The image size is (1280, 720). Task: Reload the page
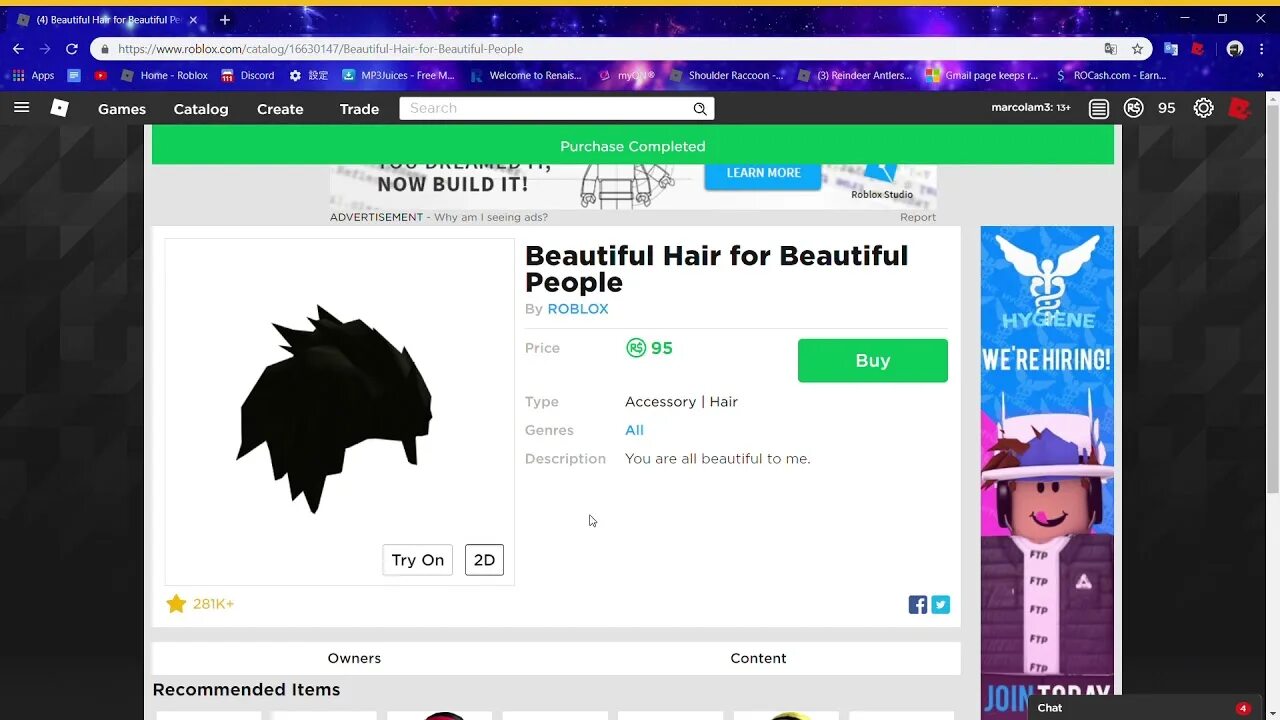[72, 49]
